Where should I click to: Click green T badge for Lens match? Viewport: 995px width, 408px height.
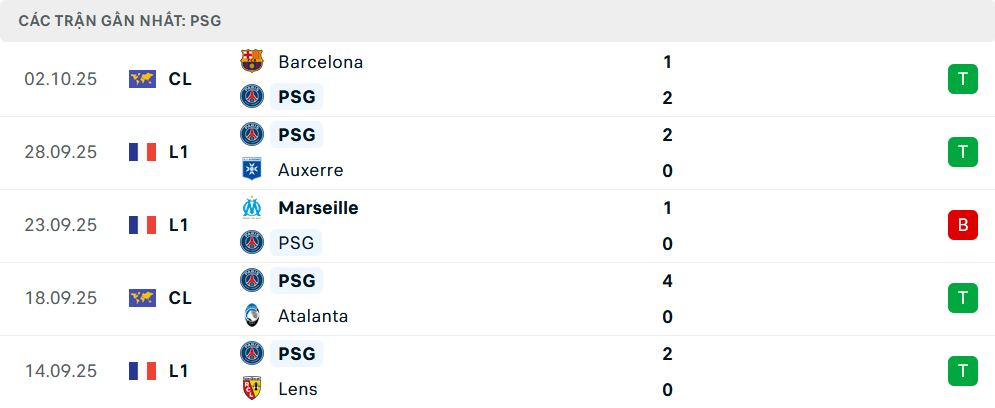point(962,371)
